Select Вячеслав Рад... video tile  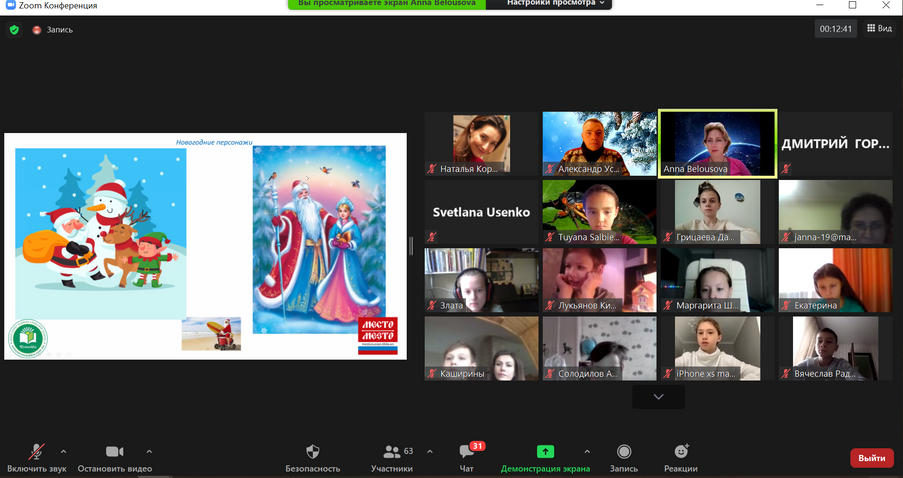tap(836, 348)
